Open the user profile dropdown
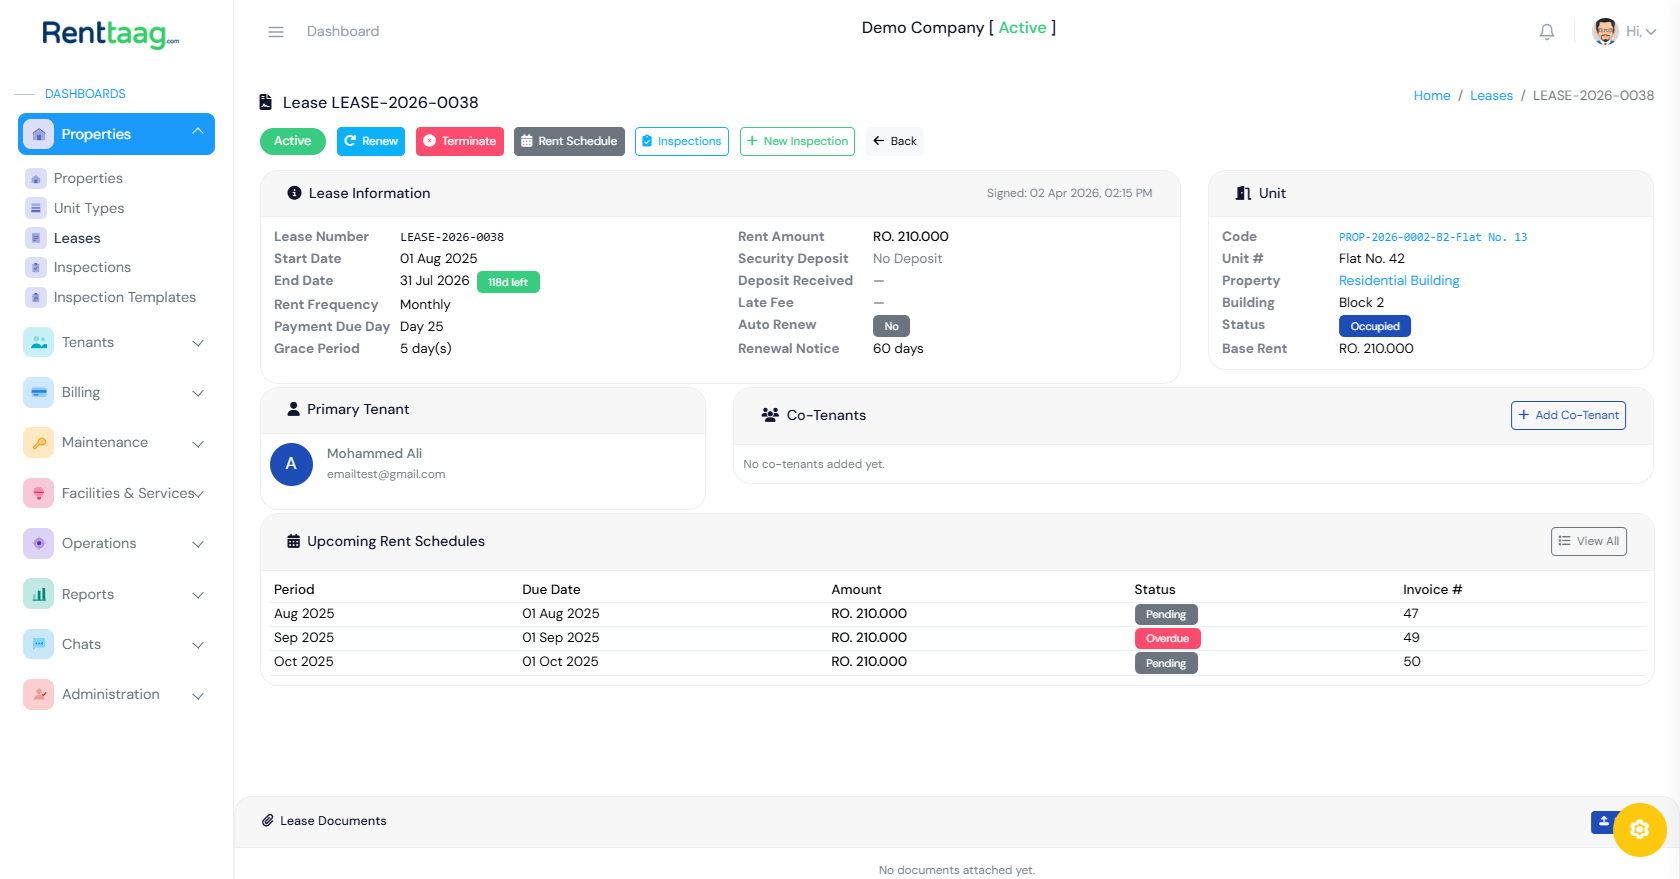1680x879 pixels. 1624,32
